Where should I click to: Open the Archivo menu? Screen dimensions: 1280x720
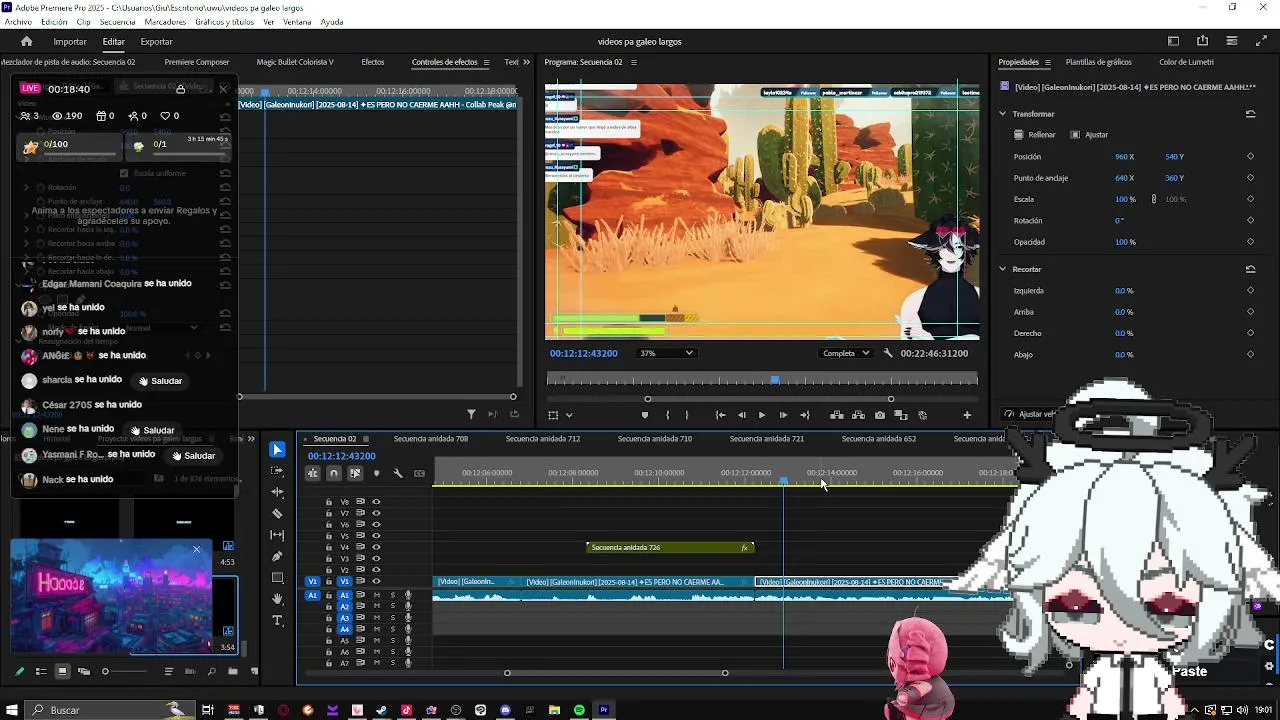click(18, 22)
